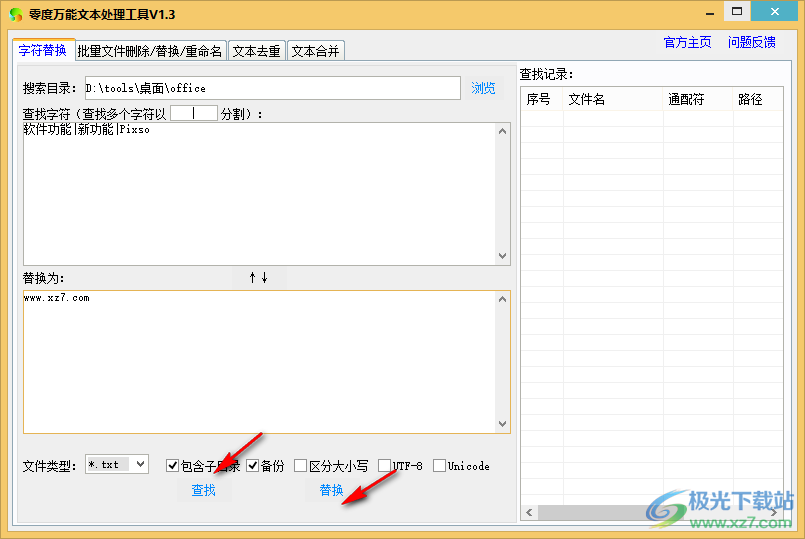Viewport: 805px width, 539px height.
Task: Close the 零度万能文本处理工具 window
Action: point(775,11)
